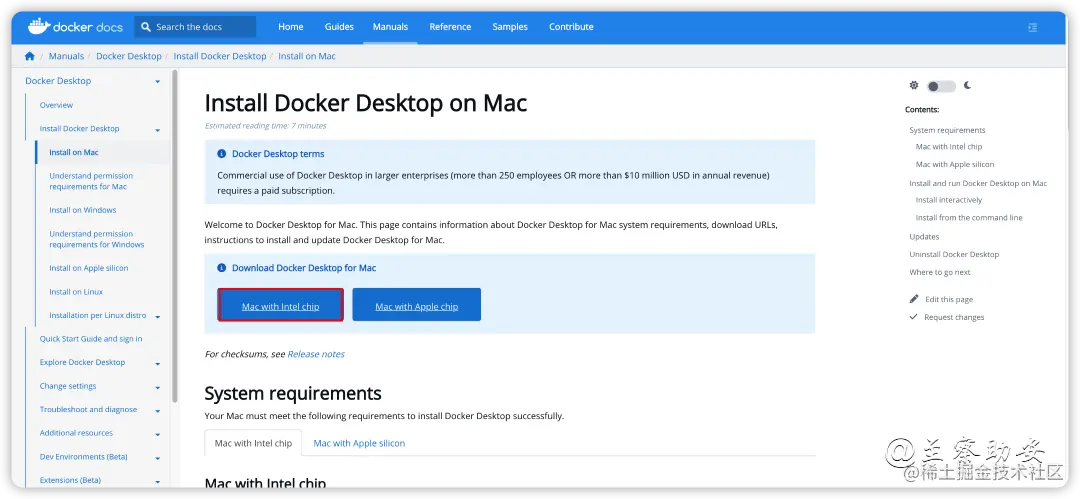Click Docker Desktop in the breadcrumb

click(129, 56)
